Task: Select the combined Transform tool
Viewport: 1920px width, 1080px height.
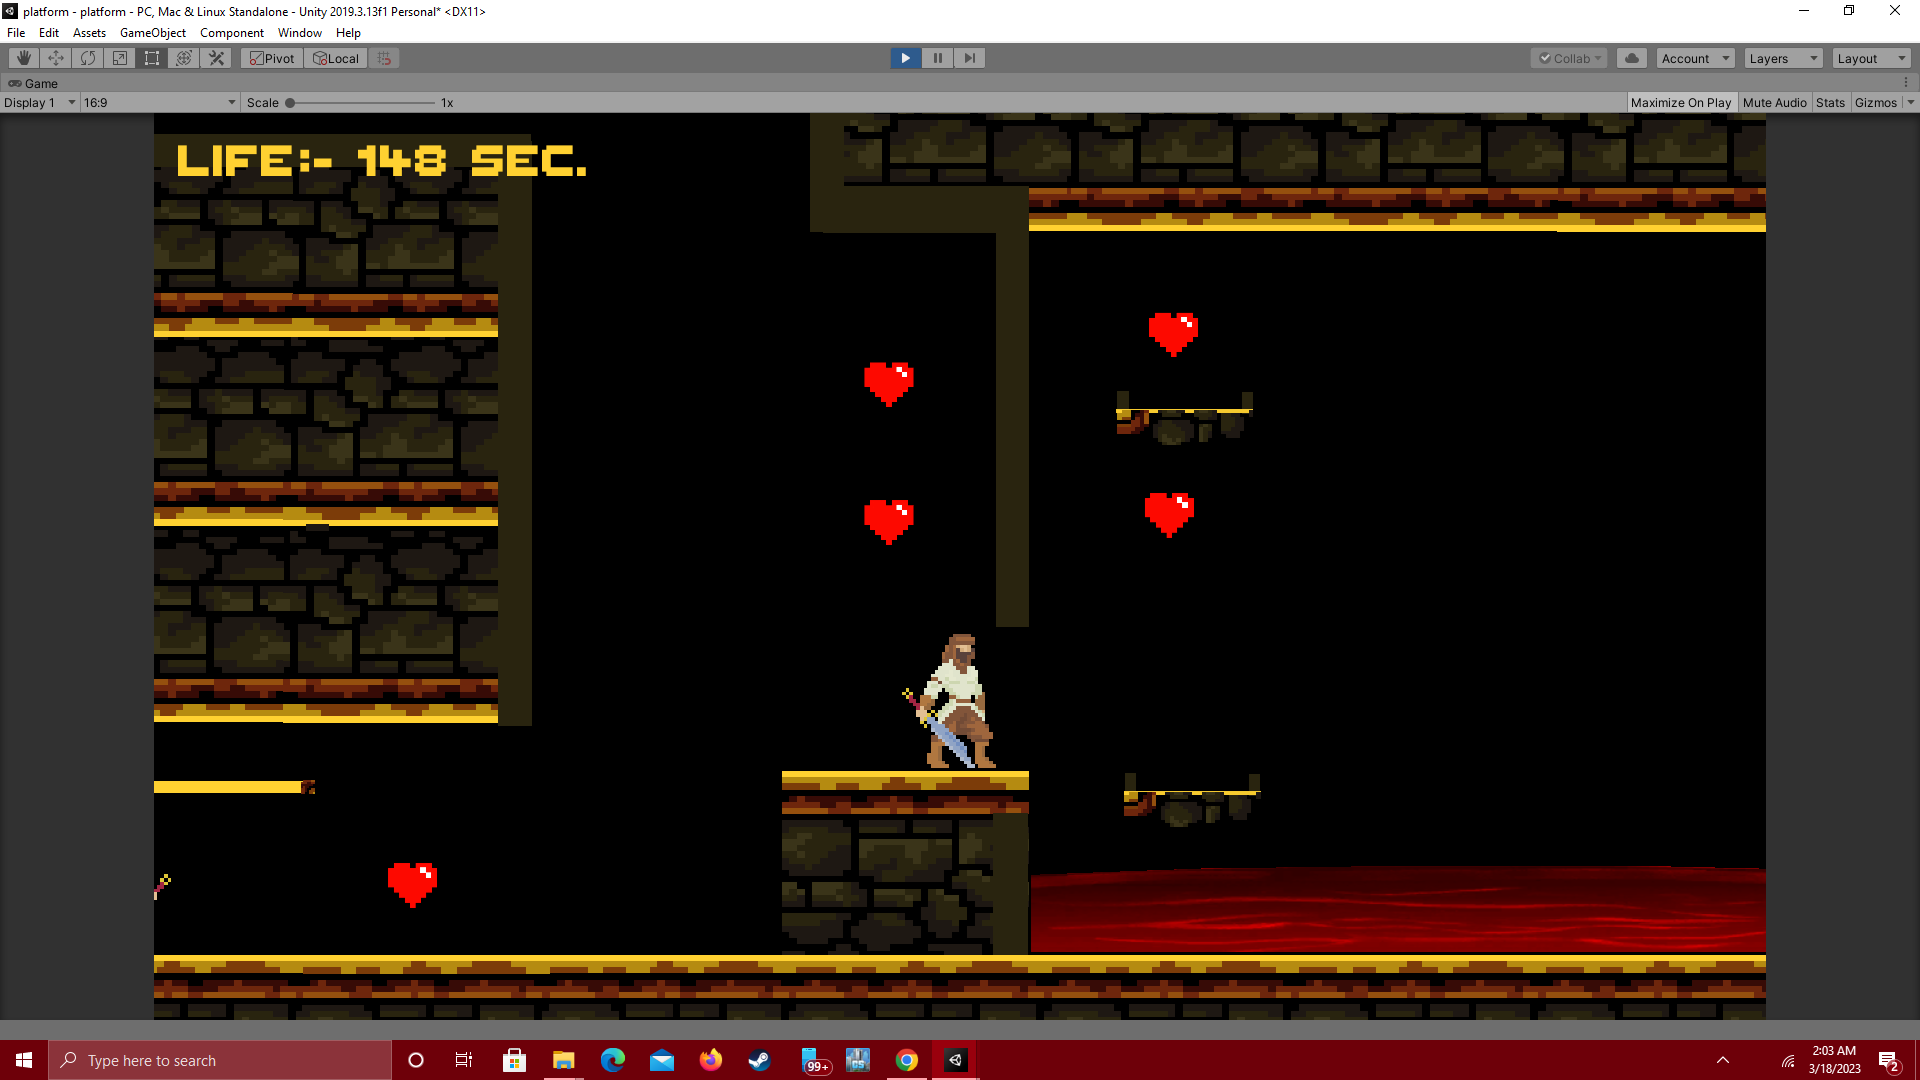Action: click(x=183, y=58)
